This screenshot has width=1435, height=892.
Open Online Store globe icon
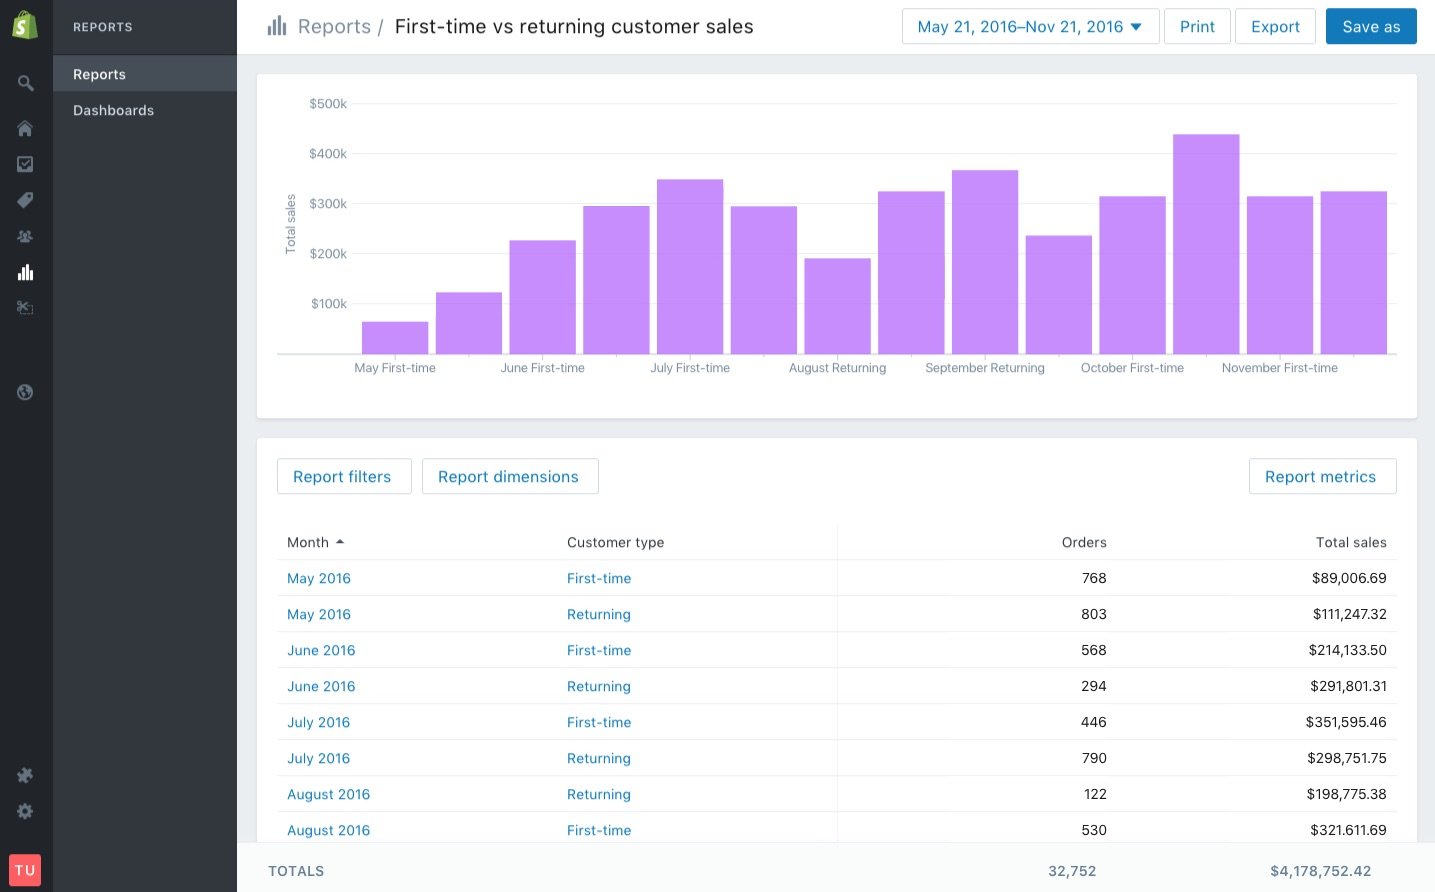(x=25, y=392)
